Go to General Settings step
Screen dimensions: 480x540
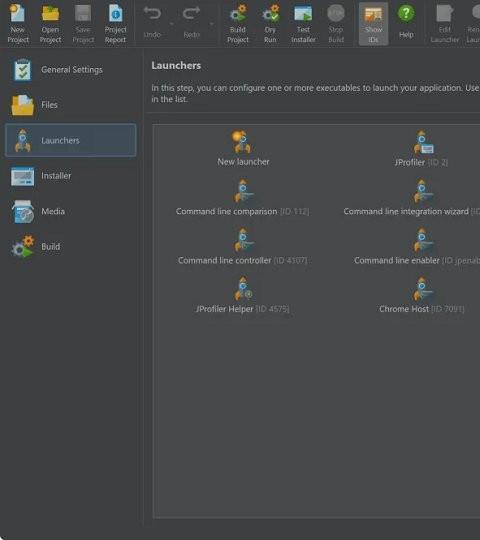71,70
